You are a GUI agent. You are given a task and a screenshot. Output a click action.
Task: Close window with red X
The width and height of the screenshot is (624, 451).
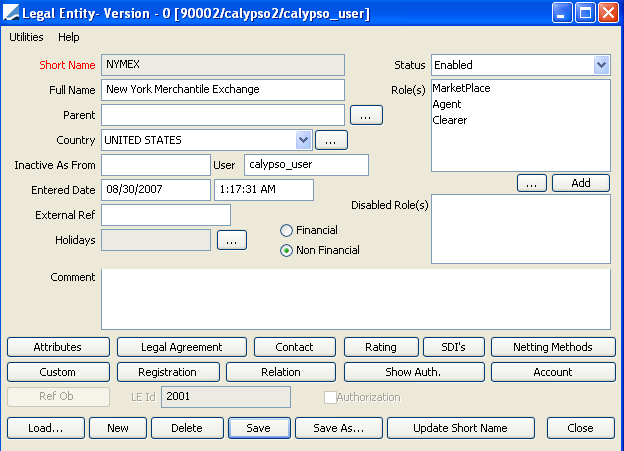pos(608,13)
